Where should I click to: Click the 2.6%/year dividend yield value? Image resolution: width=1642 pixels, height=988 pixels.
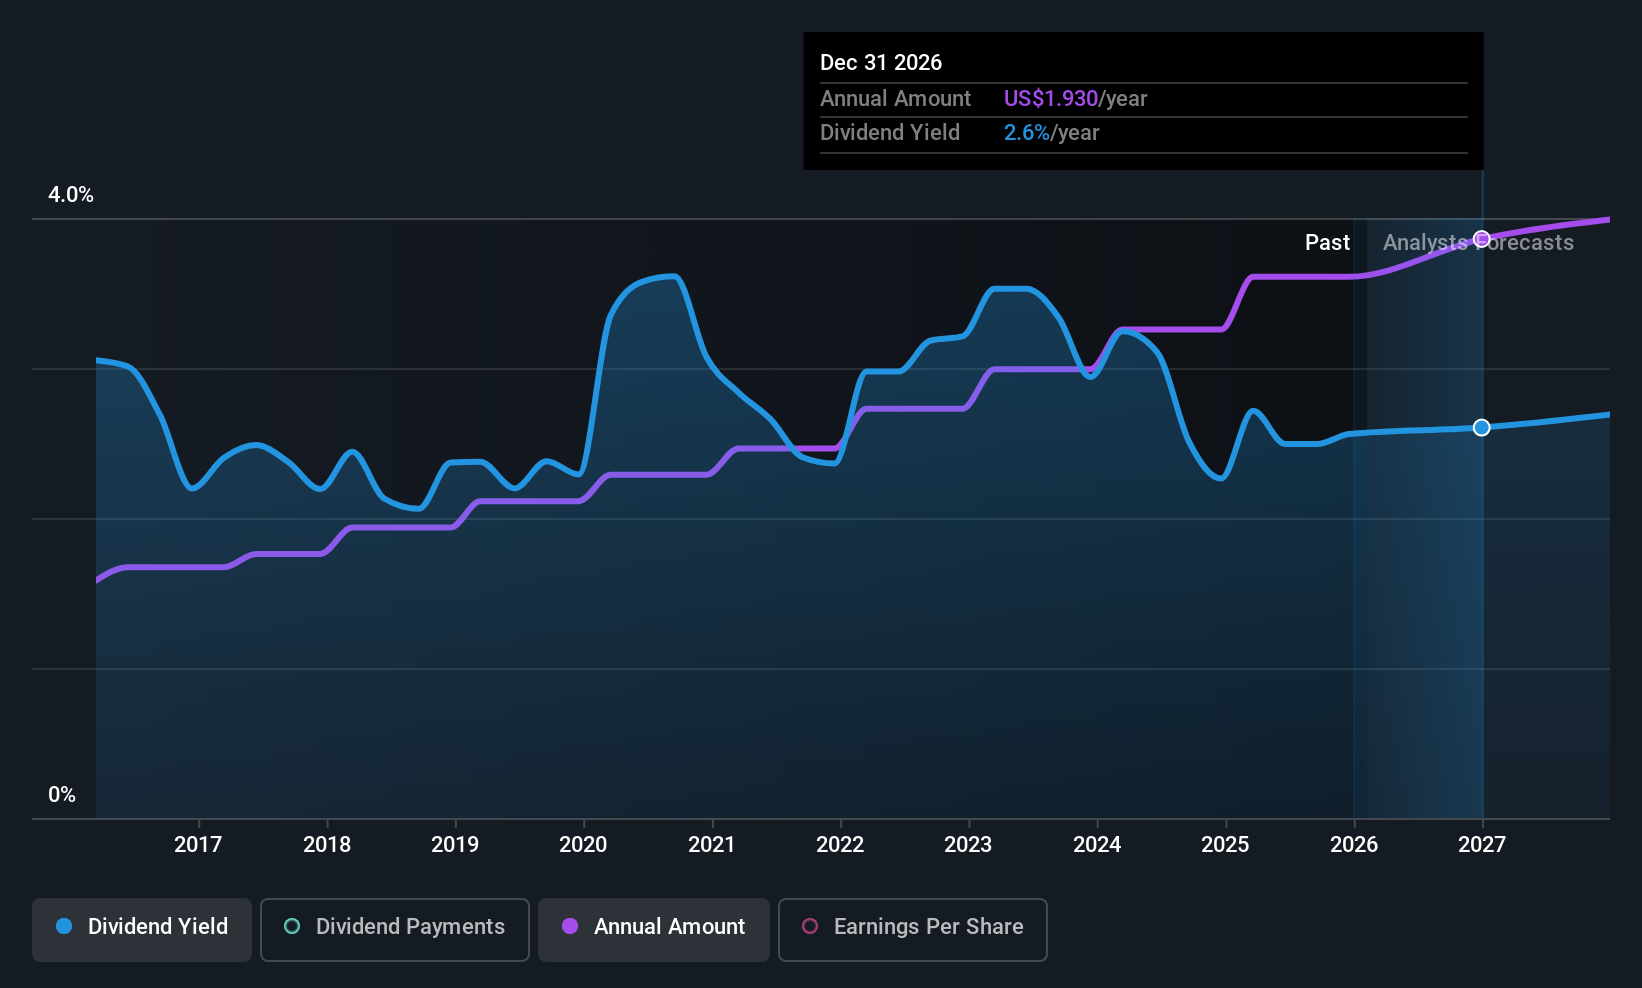point(1051,132)
